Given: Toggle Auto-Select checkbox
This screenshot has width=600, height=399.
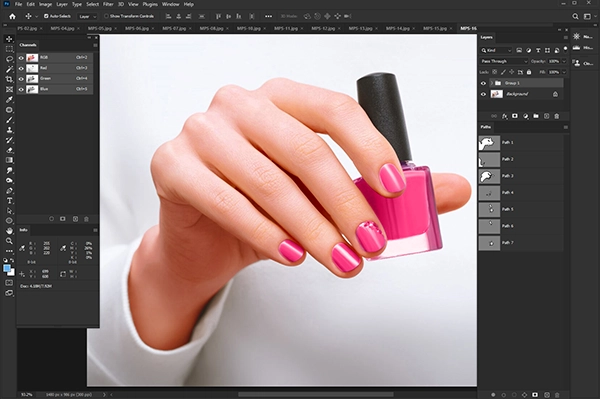Looking at the screenshot, I should pos(46,16).
